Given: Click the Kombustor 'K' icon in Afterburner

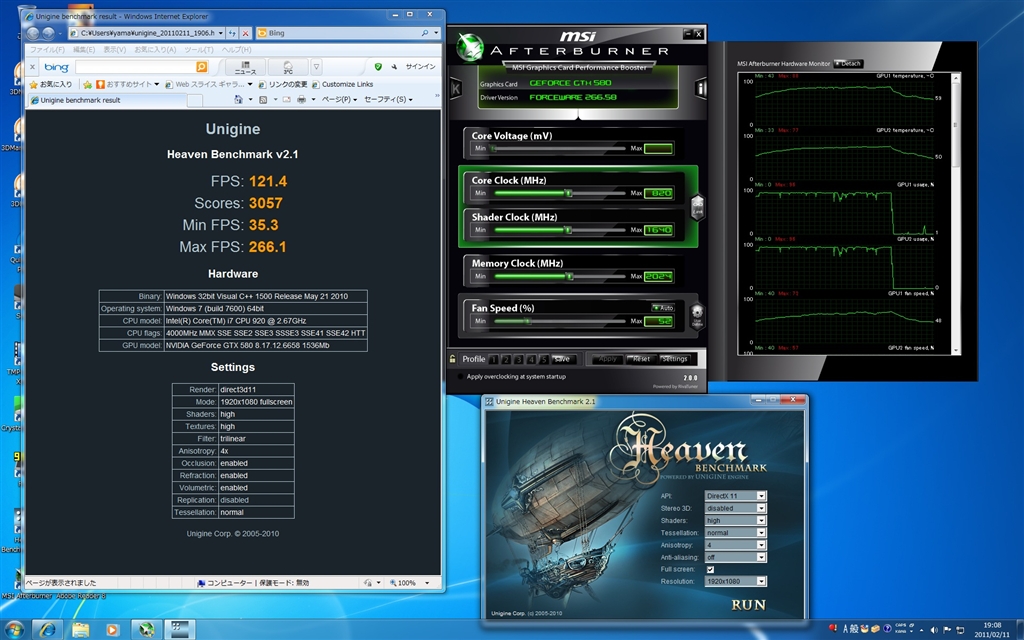Looking at the screenshot, I should (x=456, y=89).
